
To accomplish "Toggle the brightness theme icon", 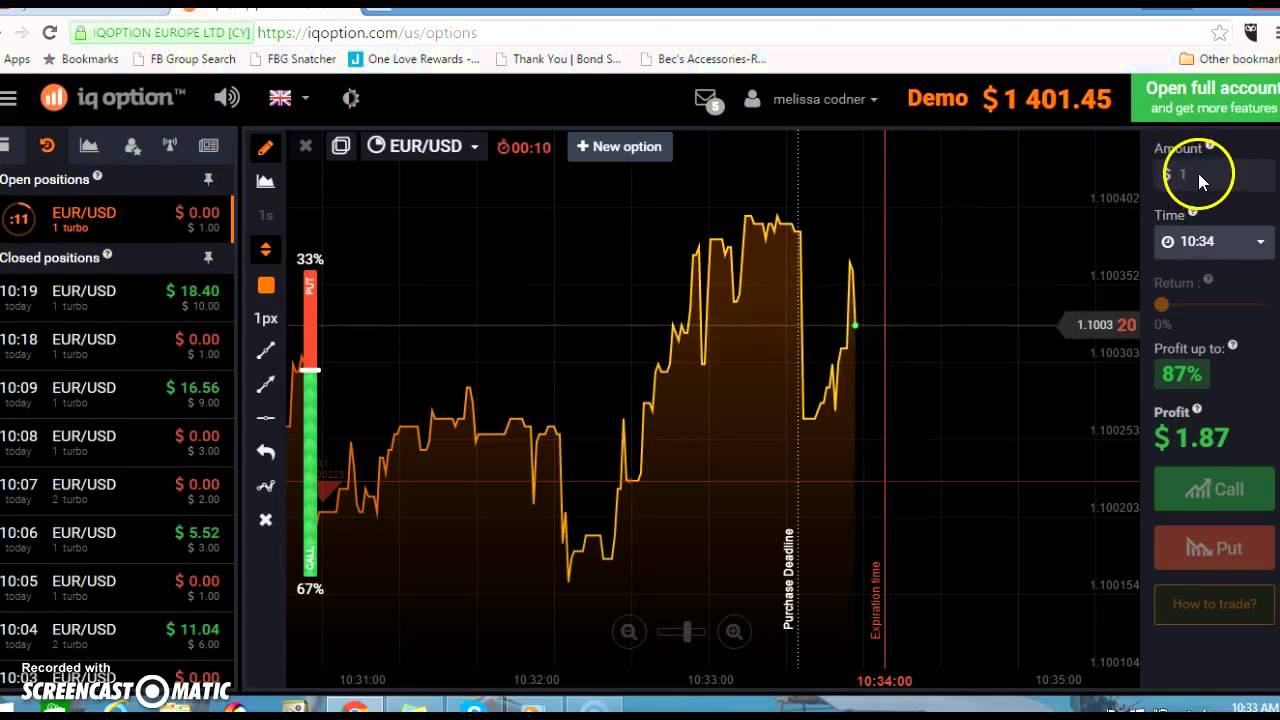I will [350, 98].
